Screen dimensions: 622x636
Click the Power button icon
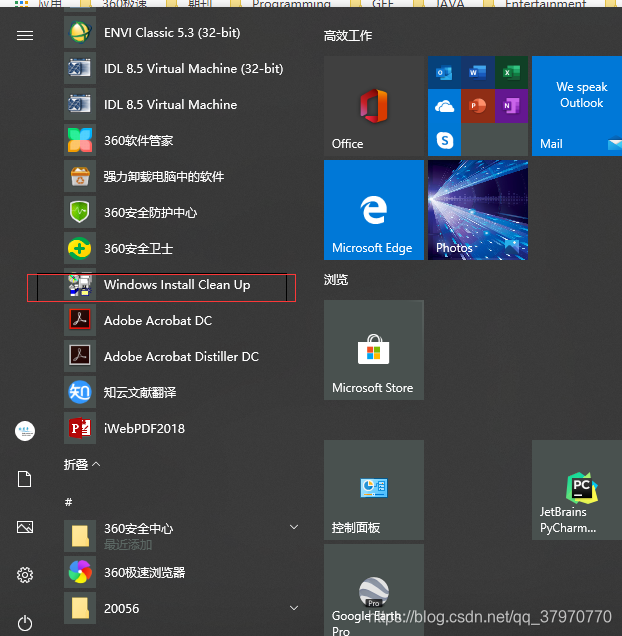click(x=25, y=623)
